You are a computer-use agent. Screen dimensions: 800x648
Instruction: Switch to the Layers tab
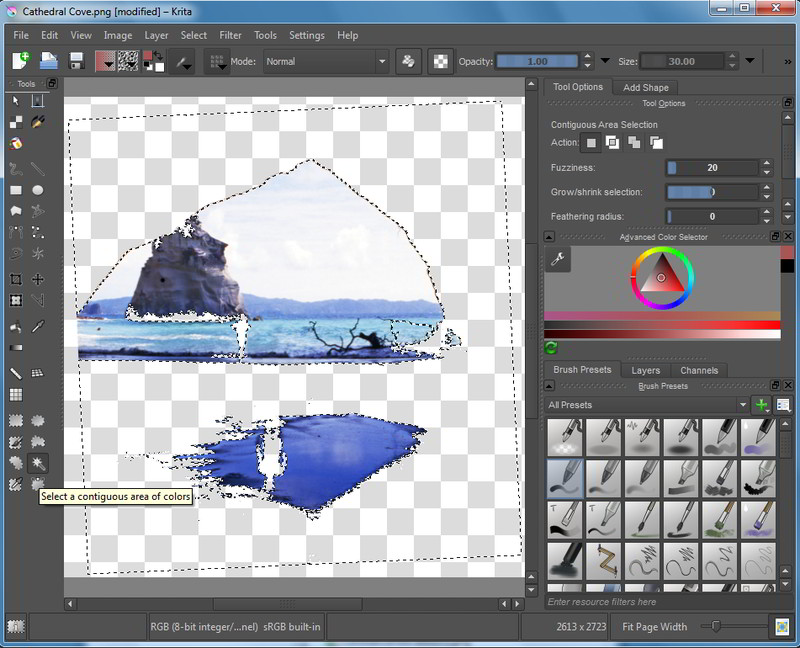[x=645, y=370]
